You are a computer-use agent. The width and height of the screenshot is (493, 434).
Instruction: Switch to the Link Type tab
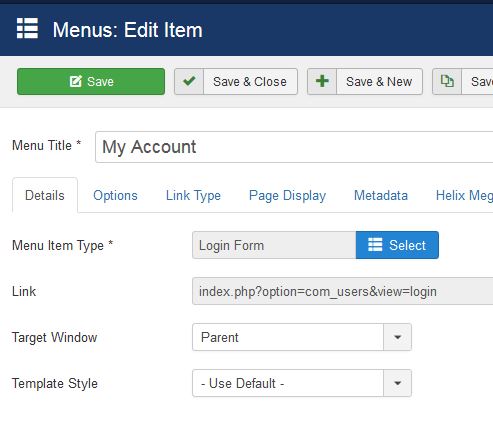tap(193, 195)
